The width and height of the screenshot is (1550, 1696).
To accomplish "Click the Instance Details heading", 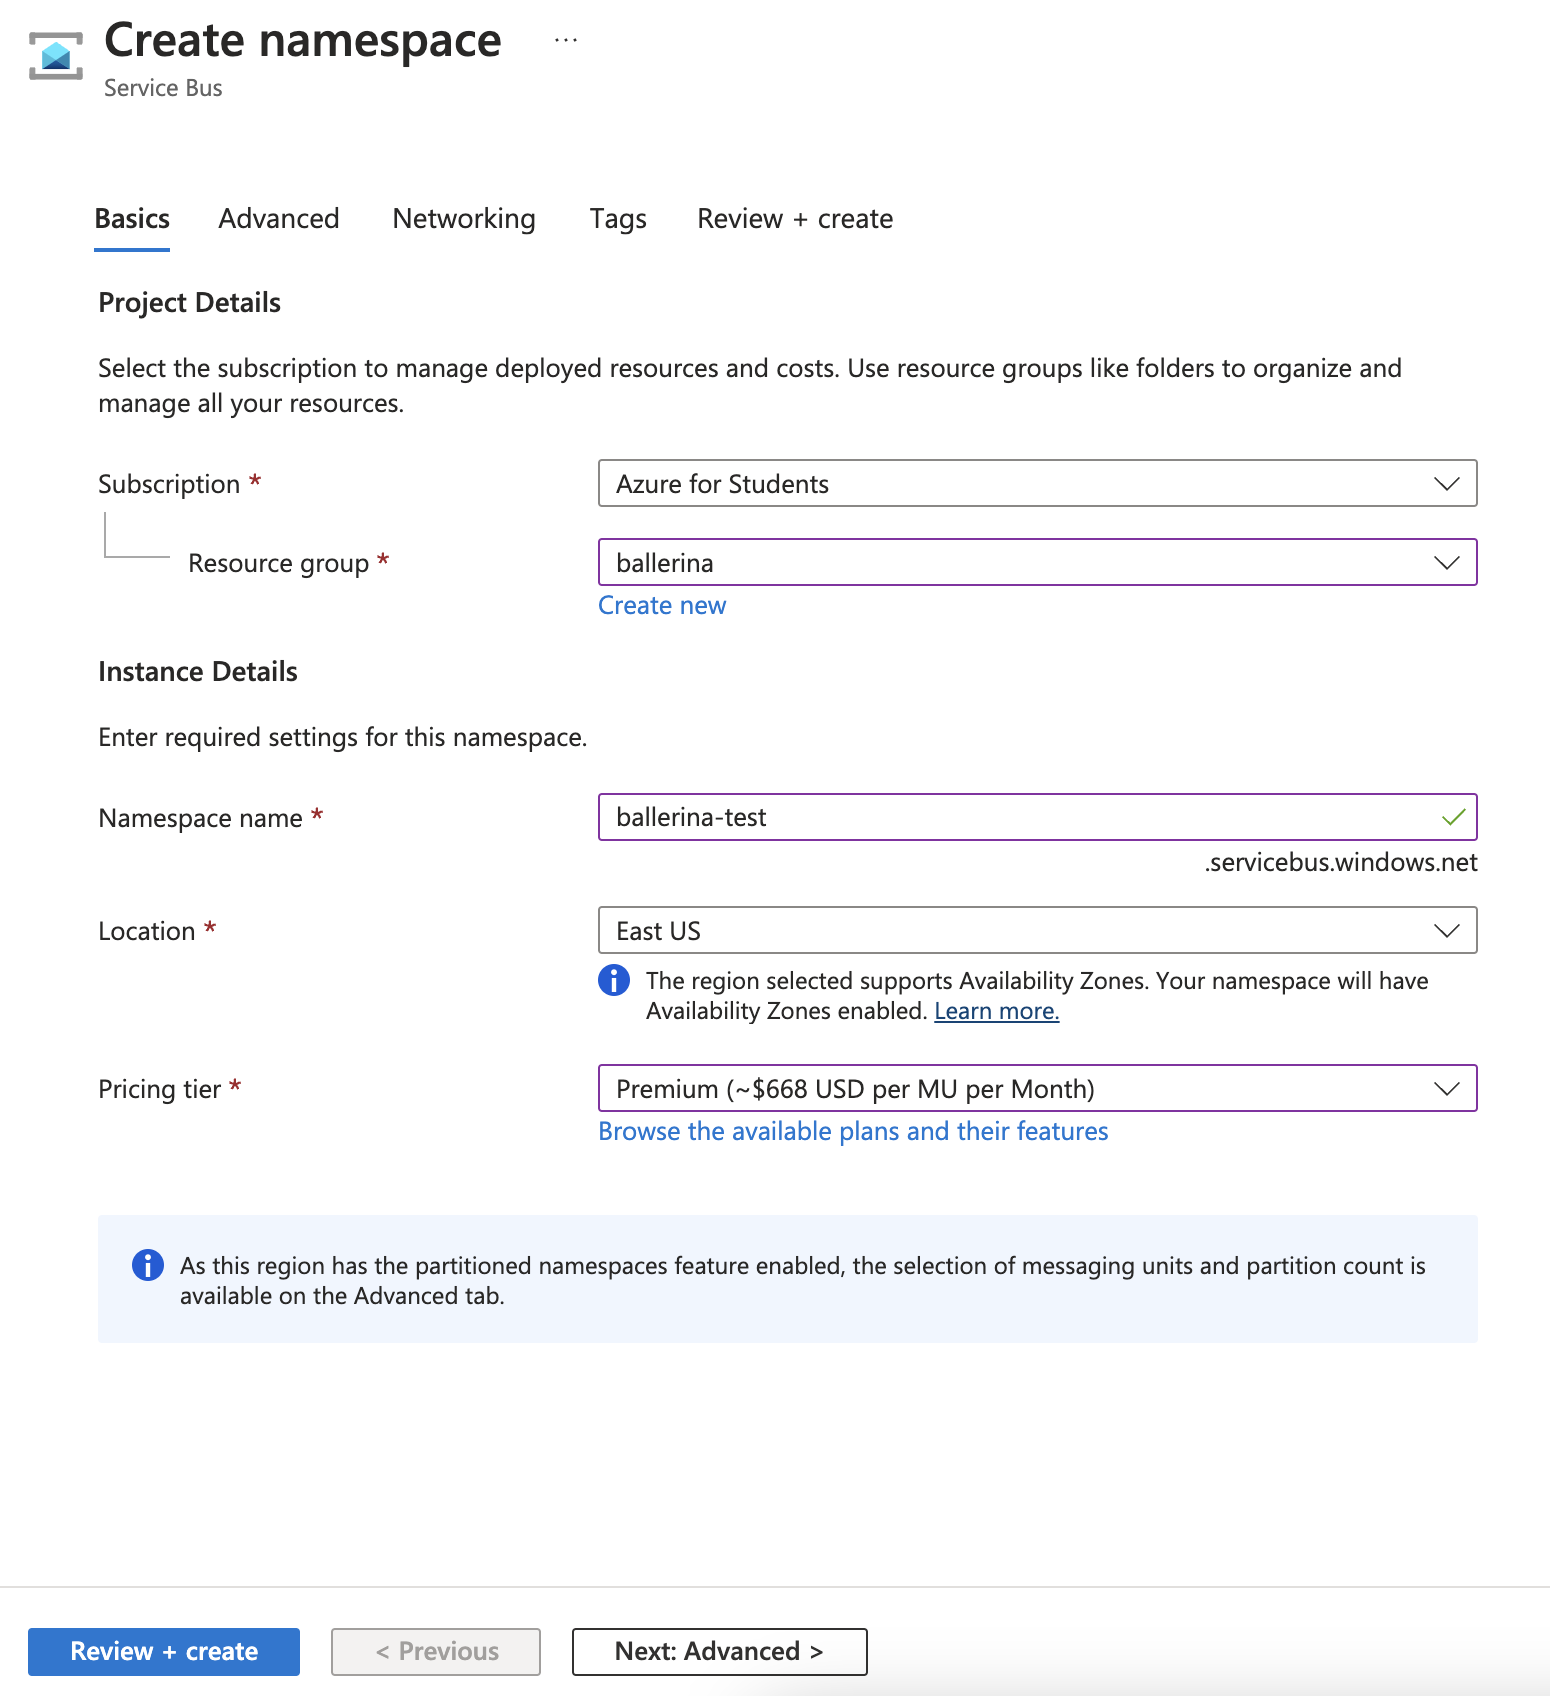I will [198, 671].
